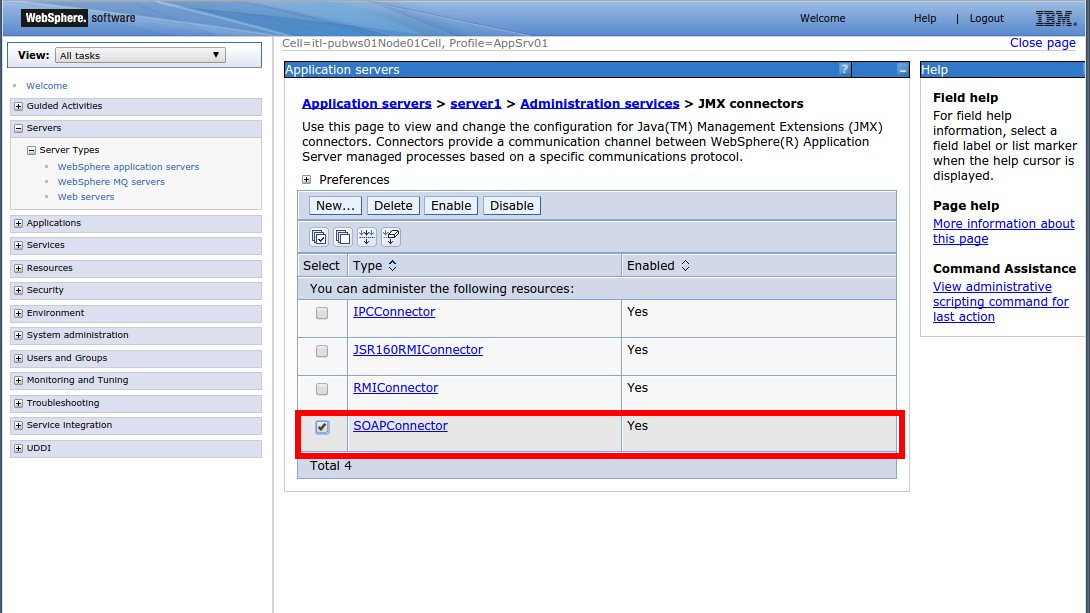Go to Administration services breadcrumb
The width and height of the screenshot is (1090, 613).
pyautogui.click(x=599, y=104)
